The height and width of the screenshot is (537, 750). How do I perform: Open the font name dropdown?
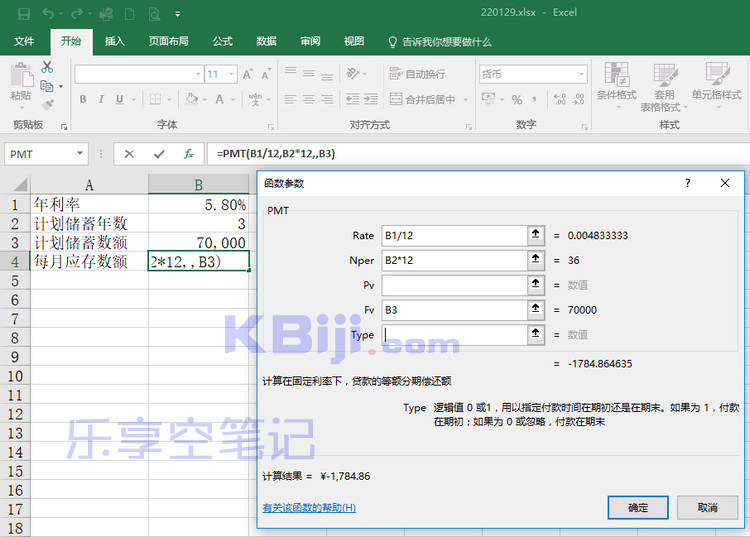coord(198,74)
